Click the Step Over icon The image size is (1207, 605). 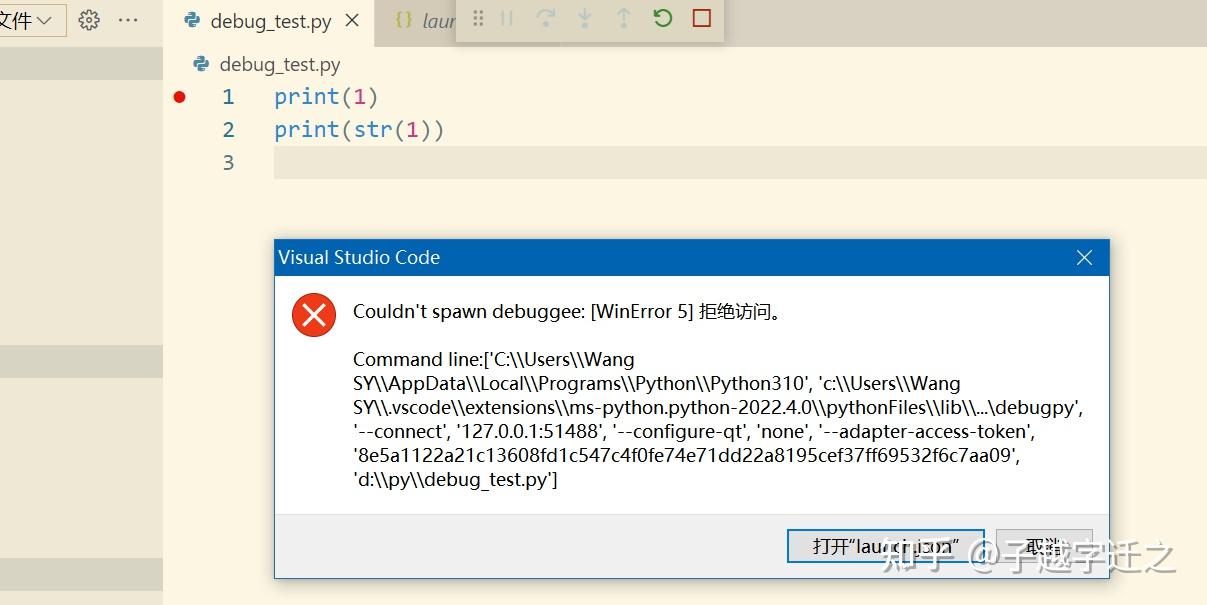pyautogui.click(x=545, y=19)
